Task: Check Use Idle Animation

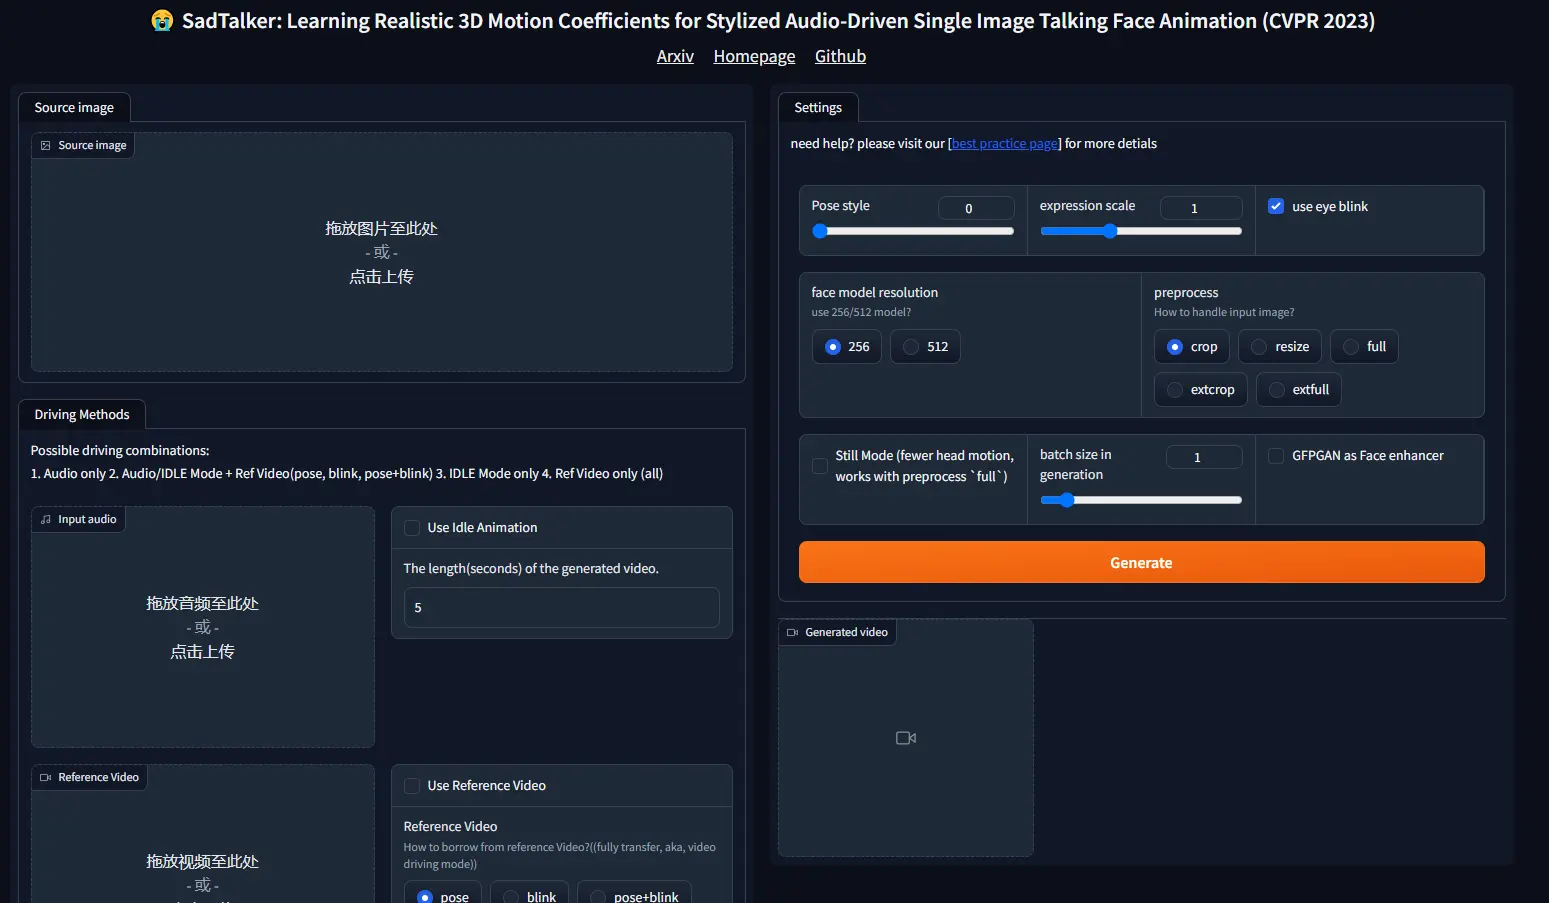Action: coord(412,527)
